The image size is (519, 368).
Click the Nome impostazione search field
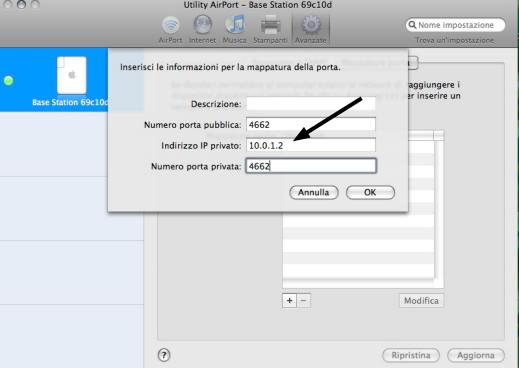point(455,25)
